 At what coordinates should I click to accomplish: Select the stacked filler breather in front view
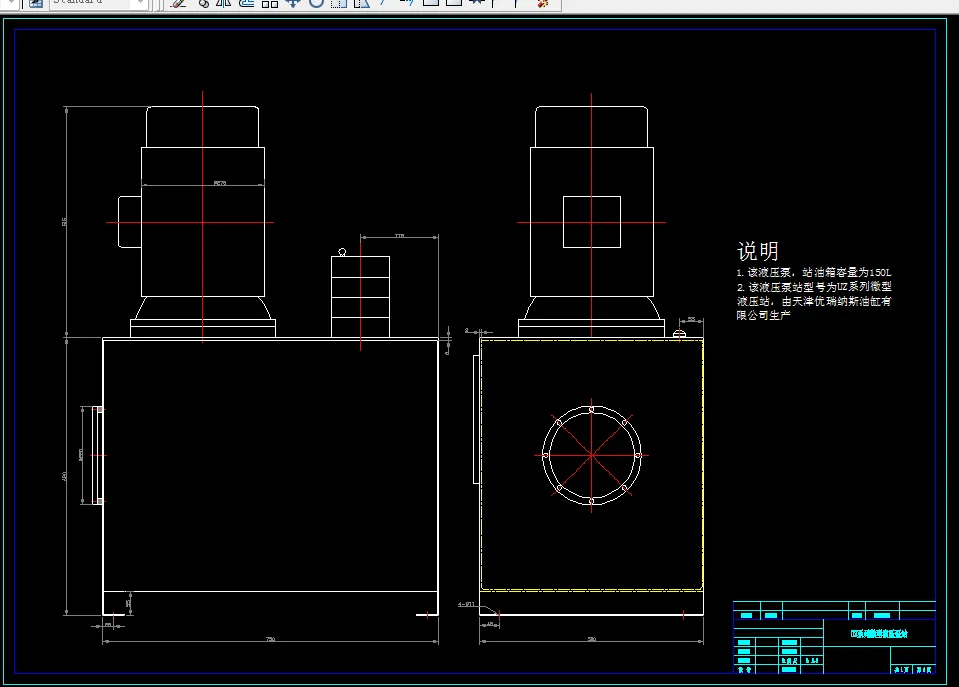point(360,297)
